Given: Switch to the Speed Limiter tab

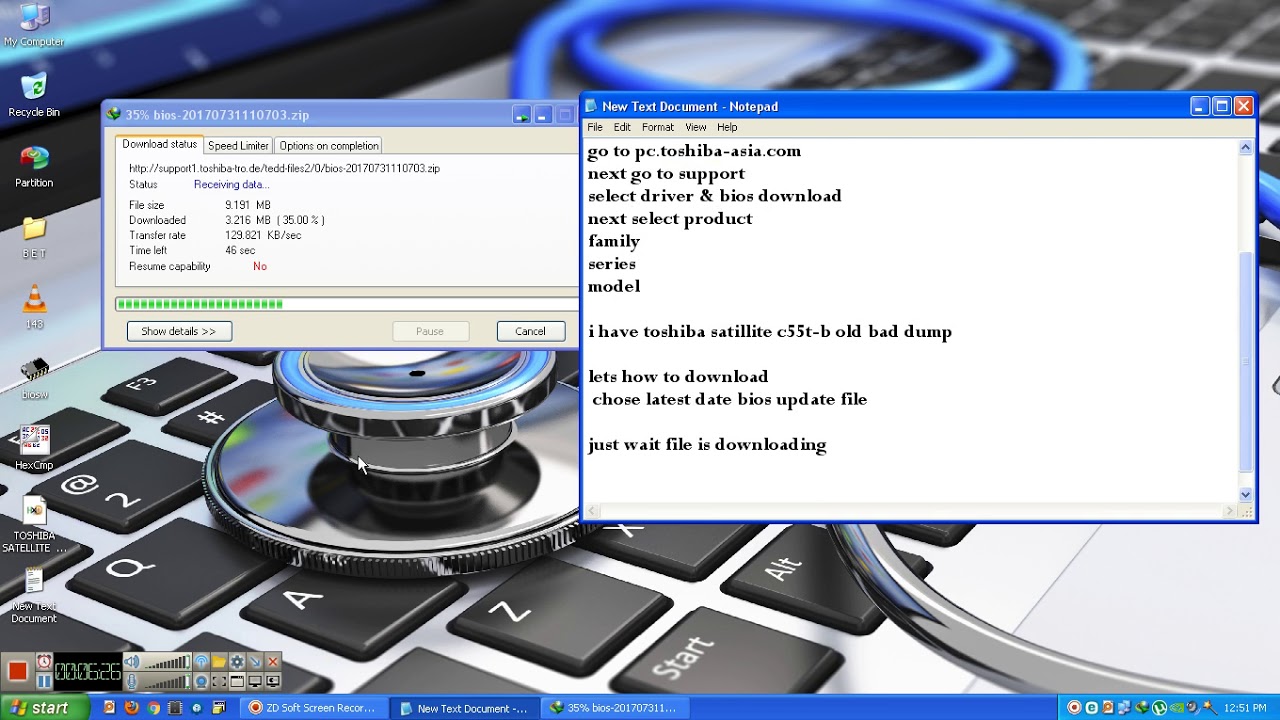Looking at the screenshot, I should click(238, 146).
